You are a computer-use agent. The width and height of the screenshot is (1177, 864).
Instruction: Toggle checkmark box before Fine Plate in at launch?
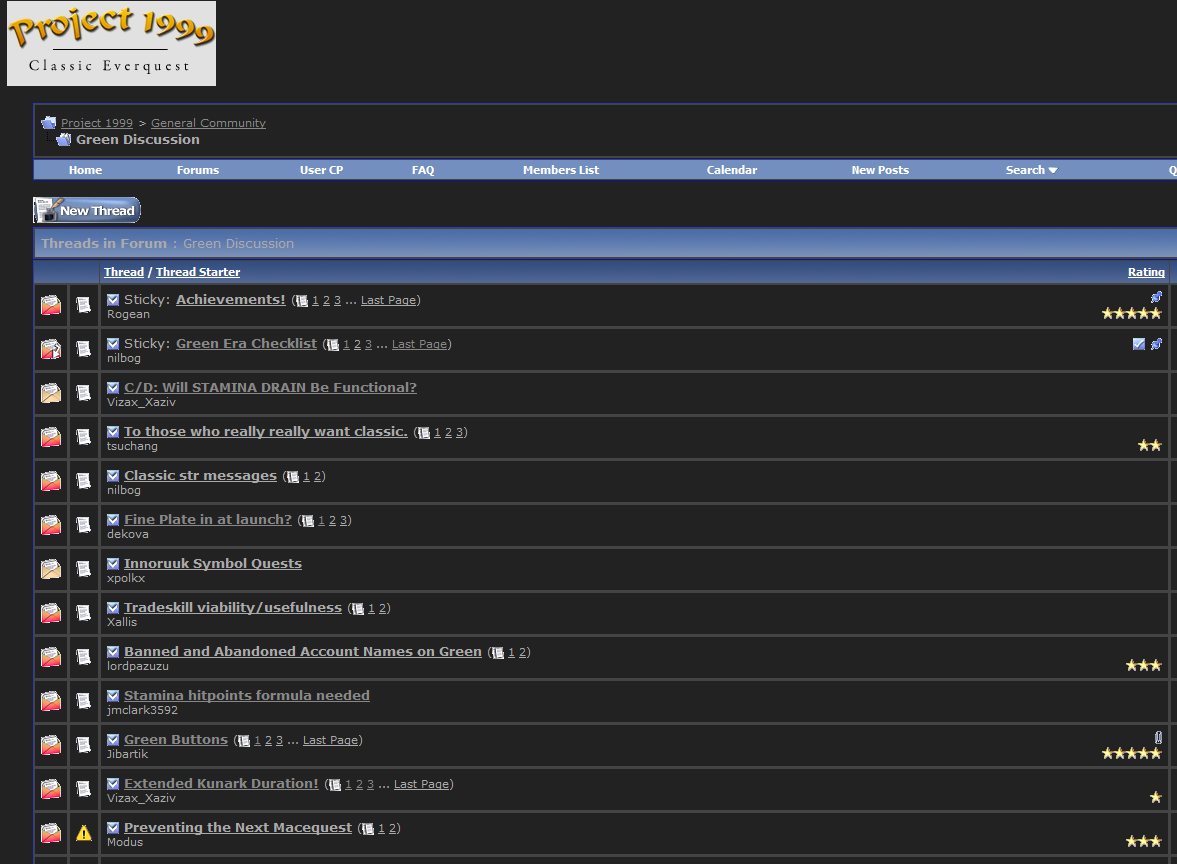(x=113, y=519)
